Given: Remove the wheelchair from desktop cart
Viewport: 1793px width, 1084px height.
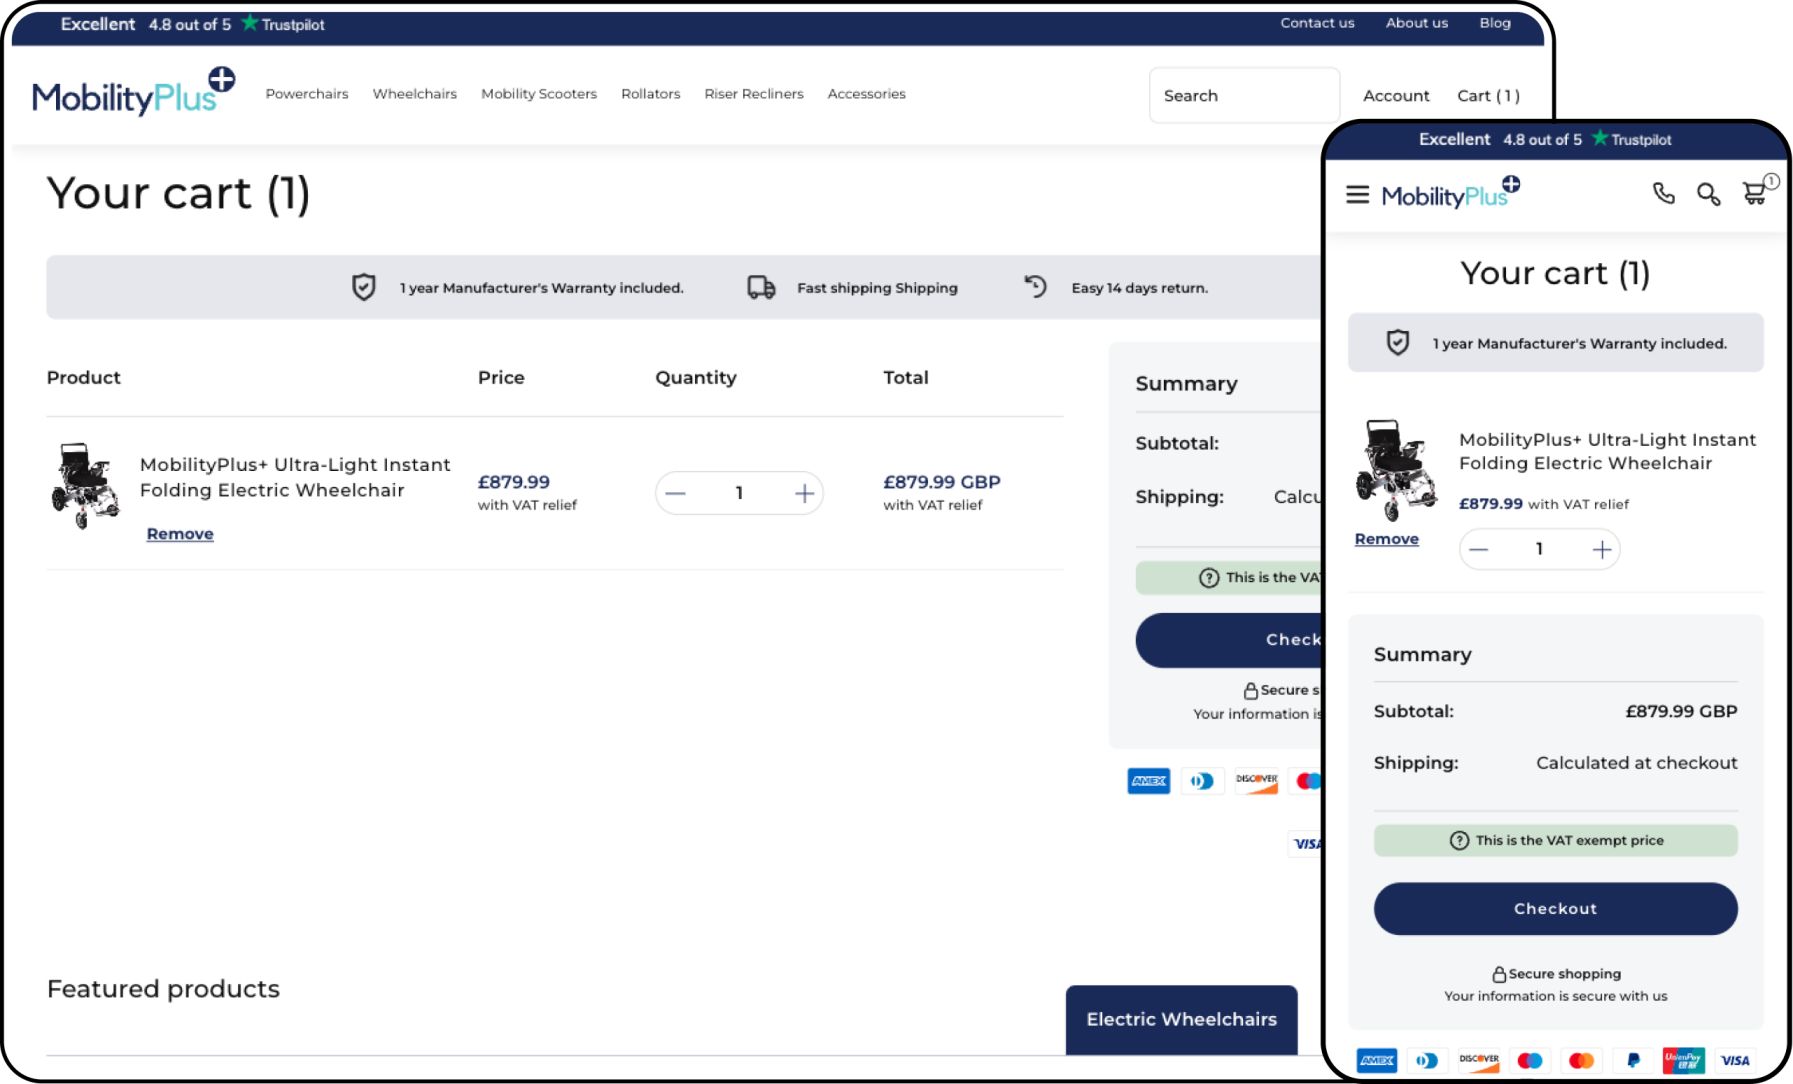Looking at the screenshot, I should [x=180, y=534].
